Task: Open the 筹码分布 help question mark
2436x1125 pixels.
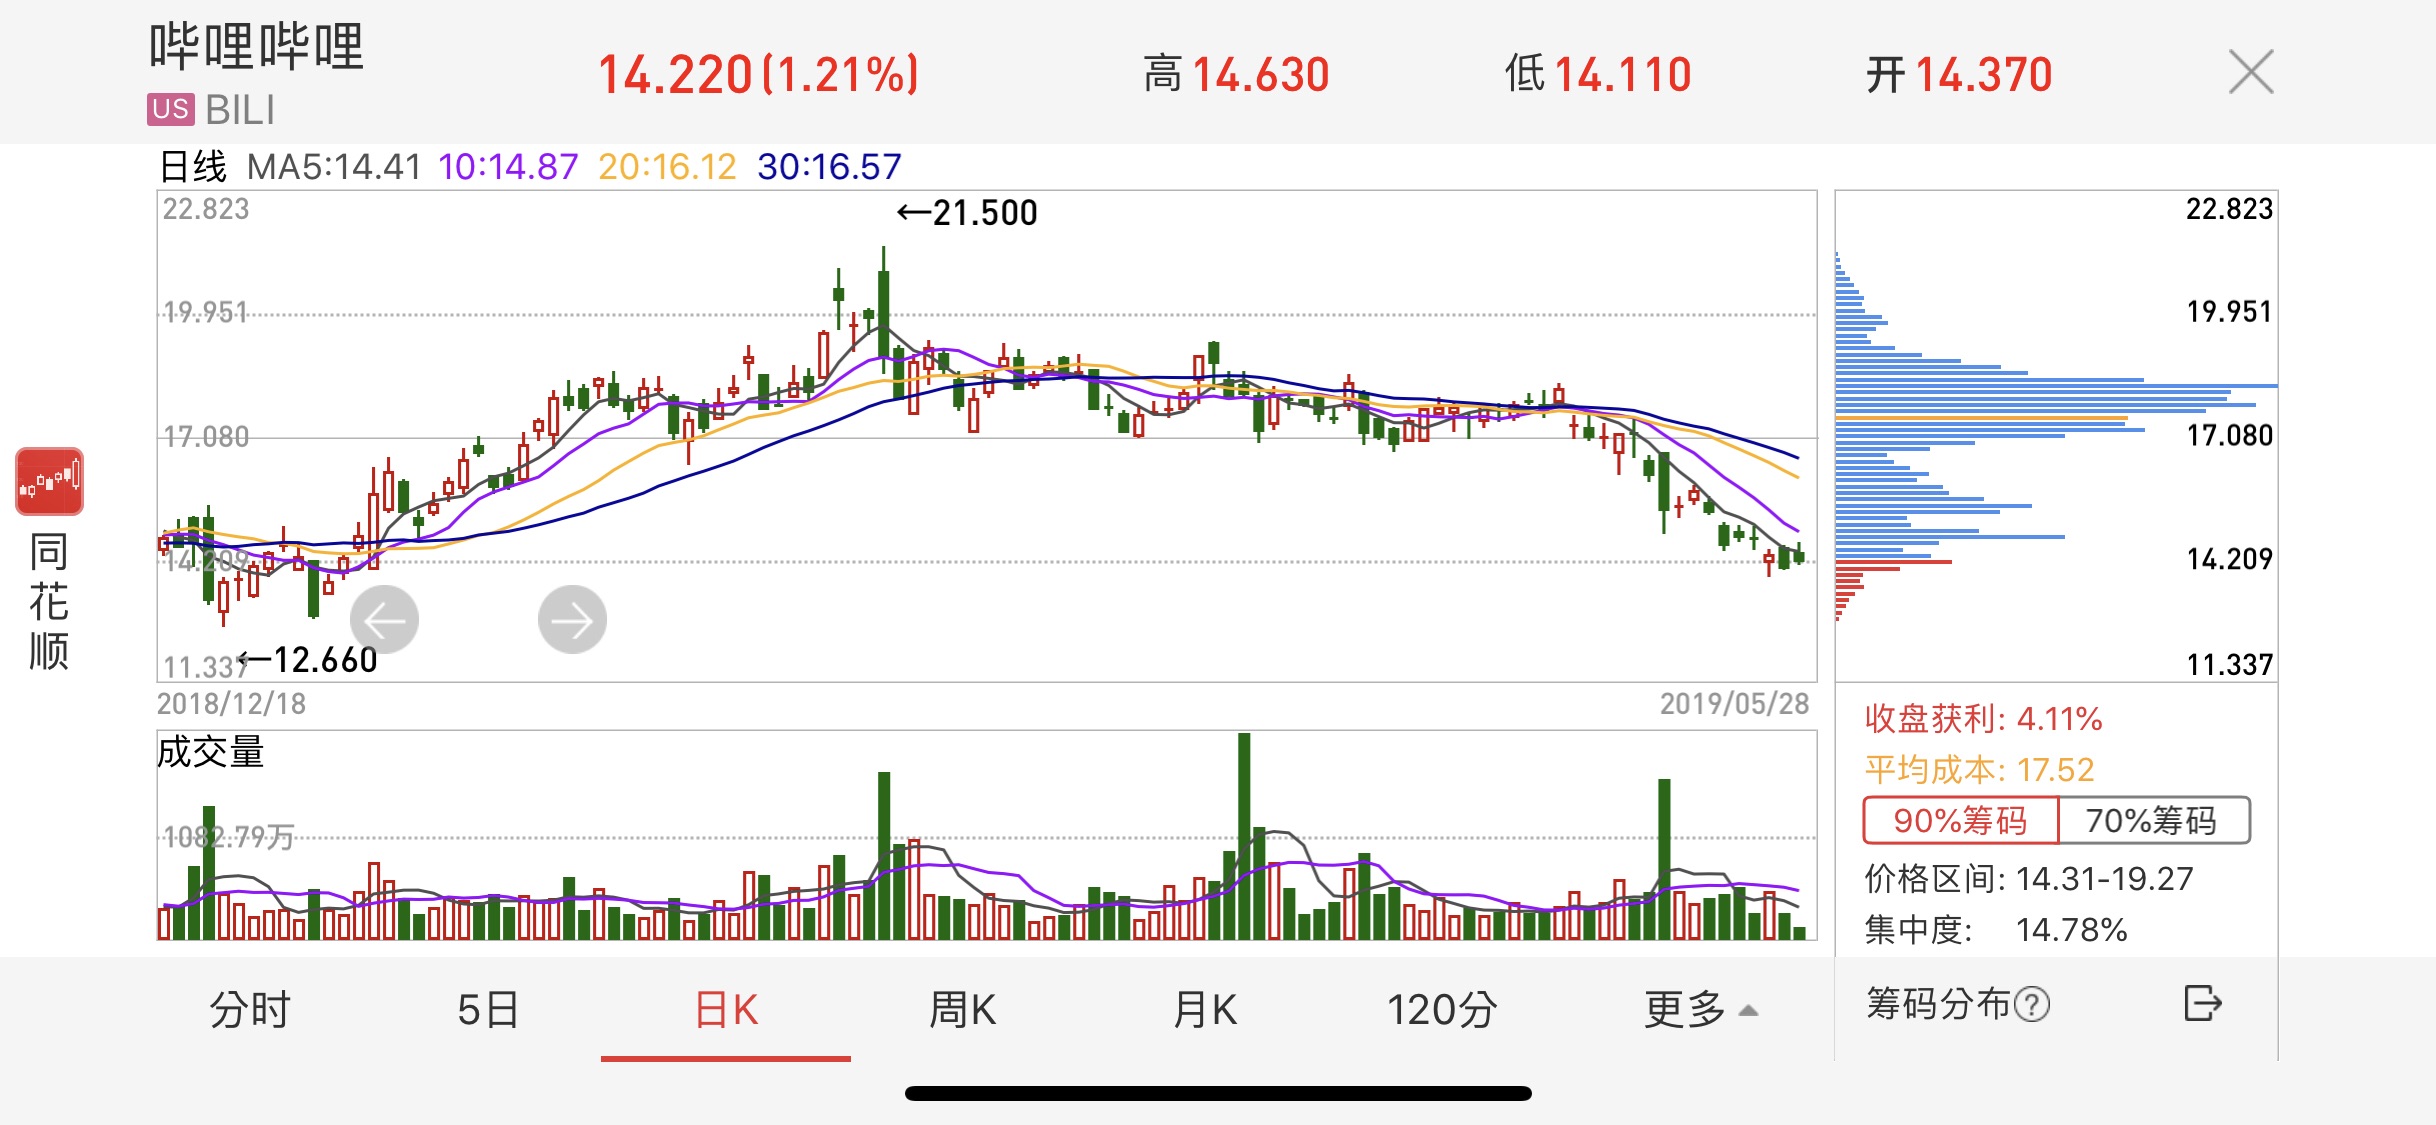Action: coord(2032,1004)
